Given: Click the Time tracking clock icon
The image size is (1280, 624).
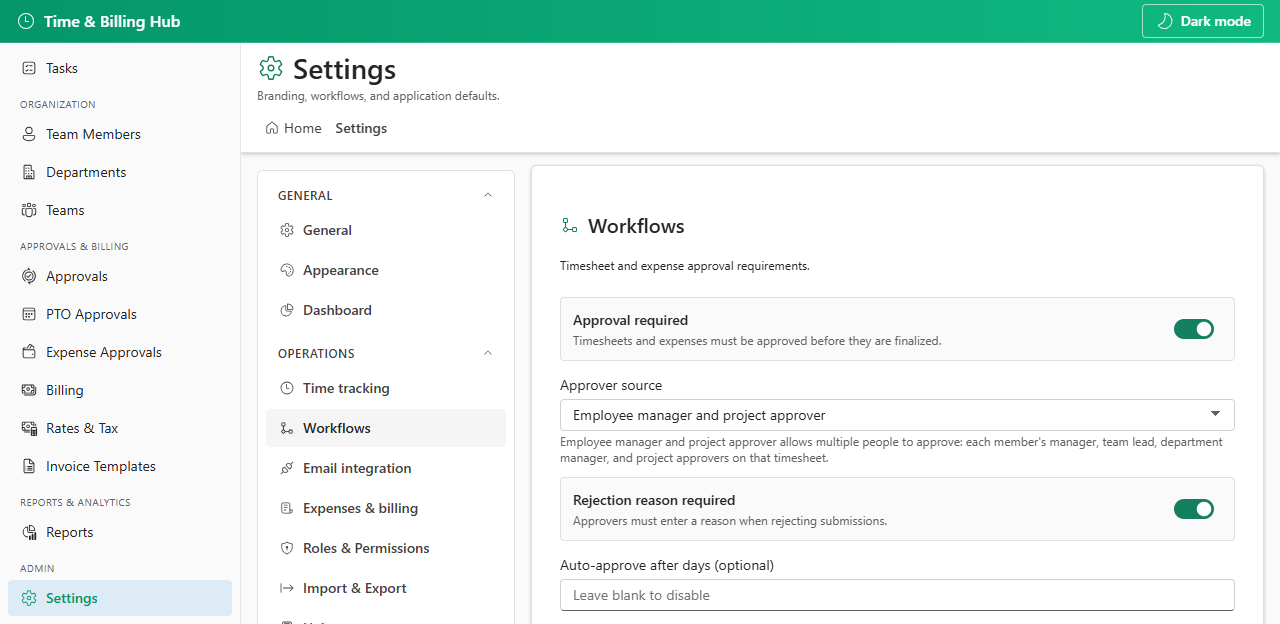Looking at the screenshot, I should (287, 388).
